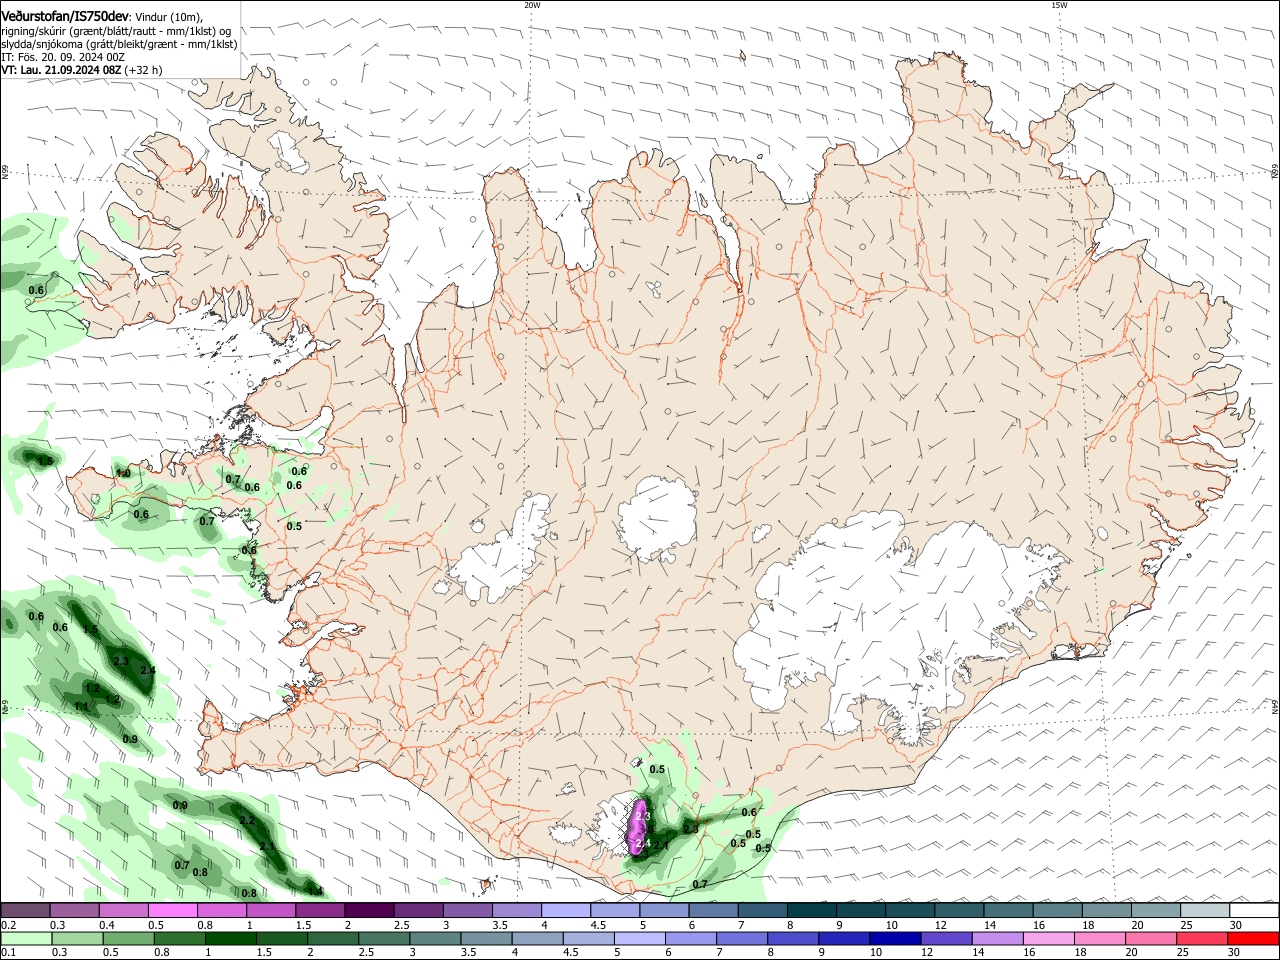Click the upper-row swatch between 1.5 and 2
This screenshot has height=960, width=1280.
click(320, 911)
